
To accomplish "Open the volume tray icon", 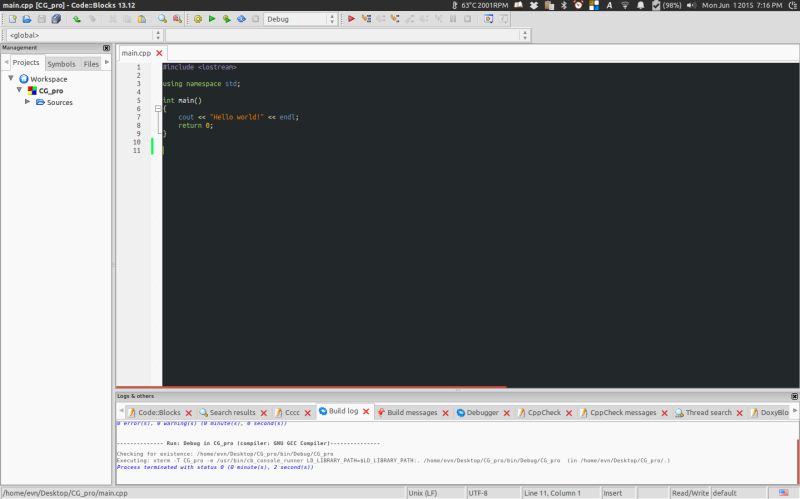I will point(691,5).
